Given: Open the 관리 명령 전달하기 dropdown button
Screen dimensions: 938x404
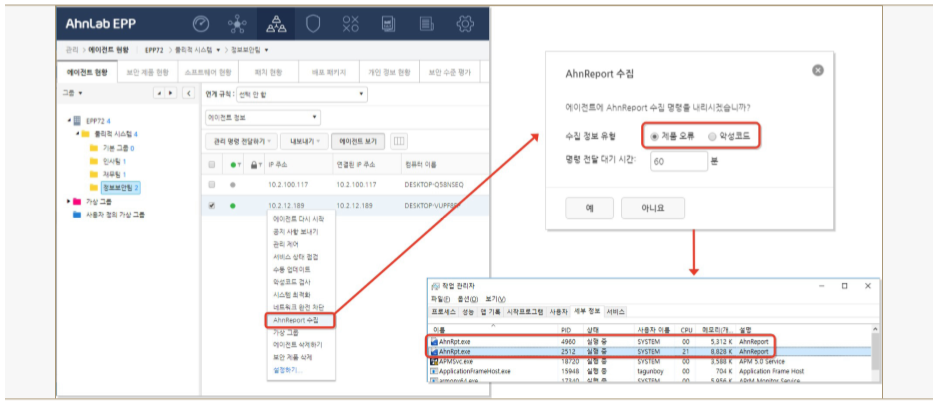Looking at the screenshot, I should 240,142.
